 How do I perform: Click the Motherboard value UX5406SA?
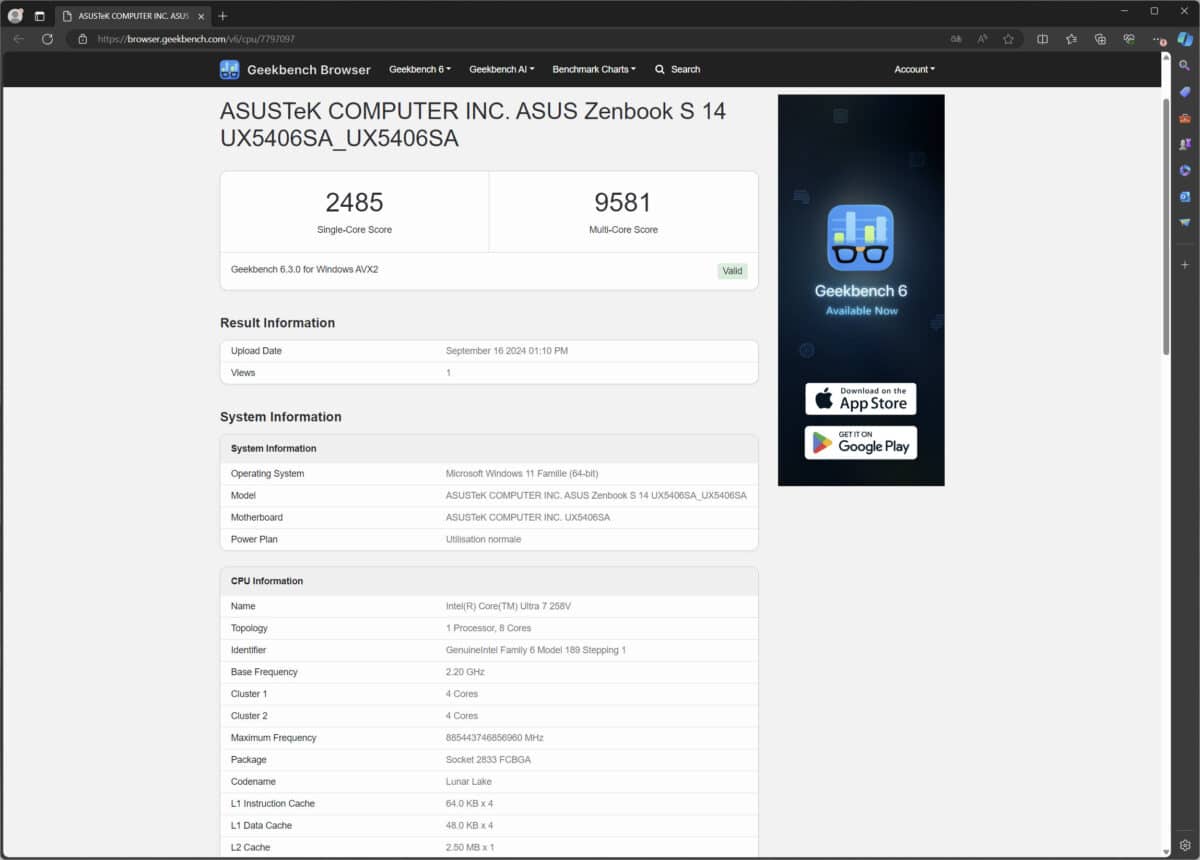pos(528,518)
